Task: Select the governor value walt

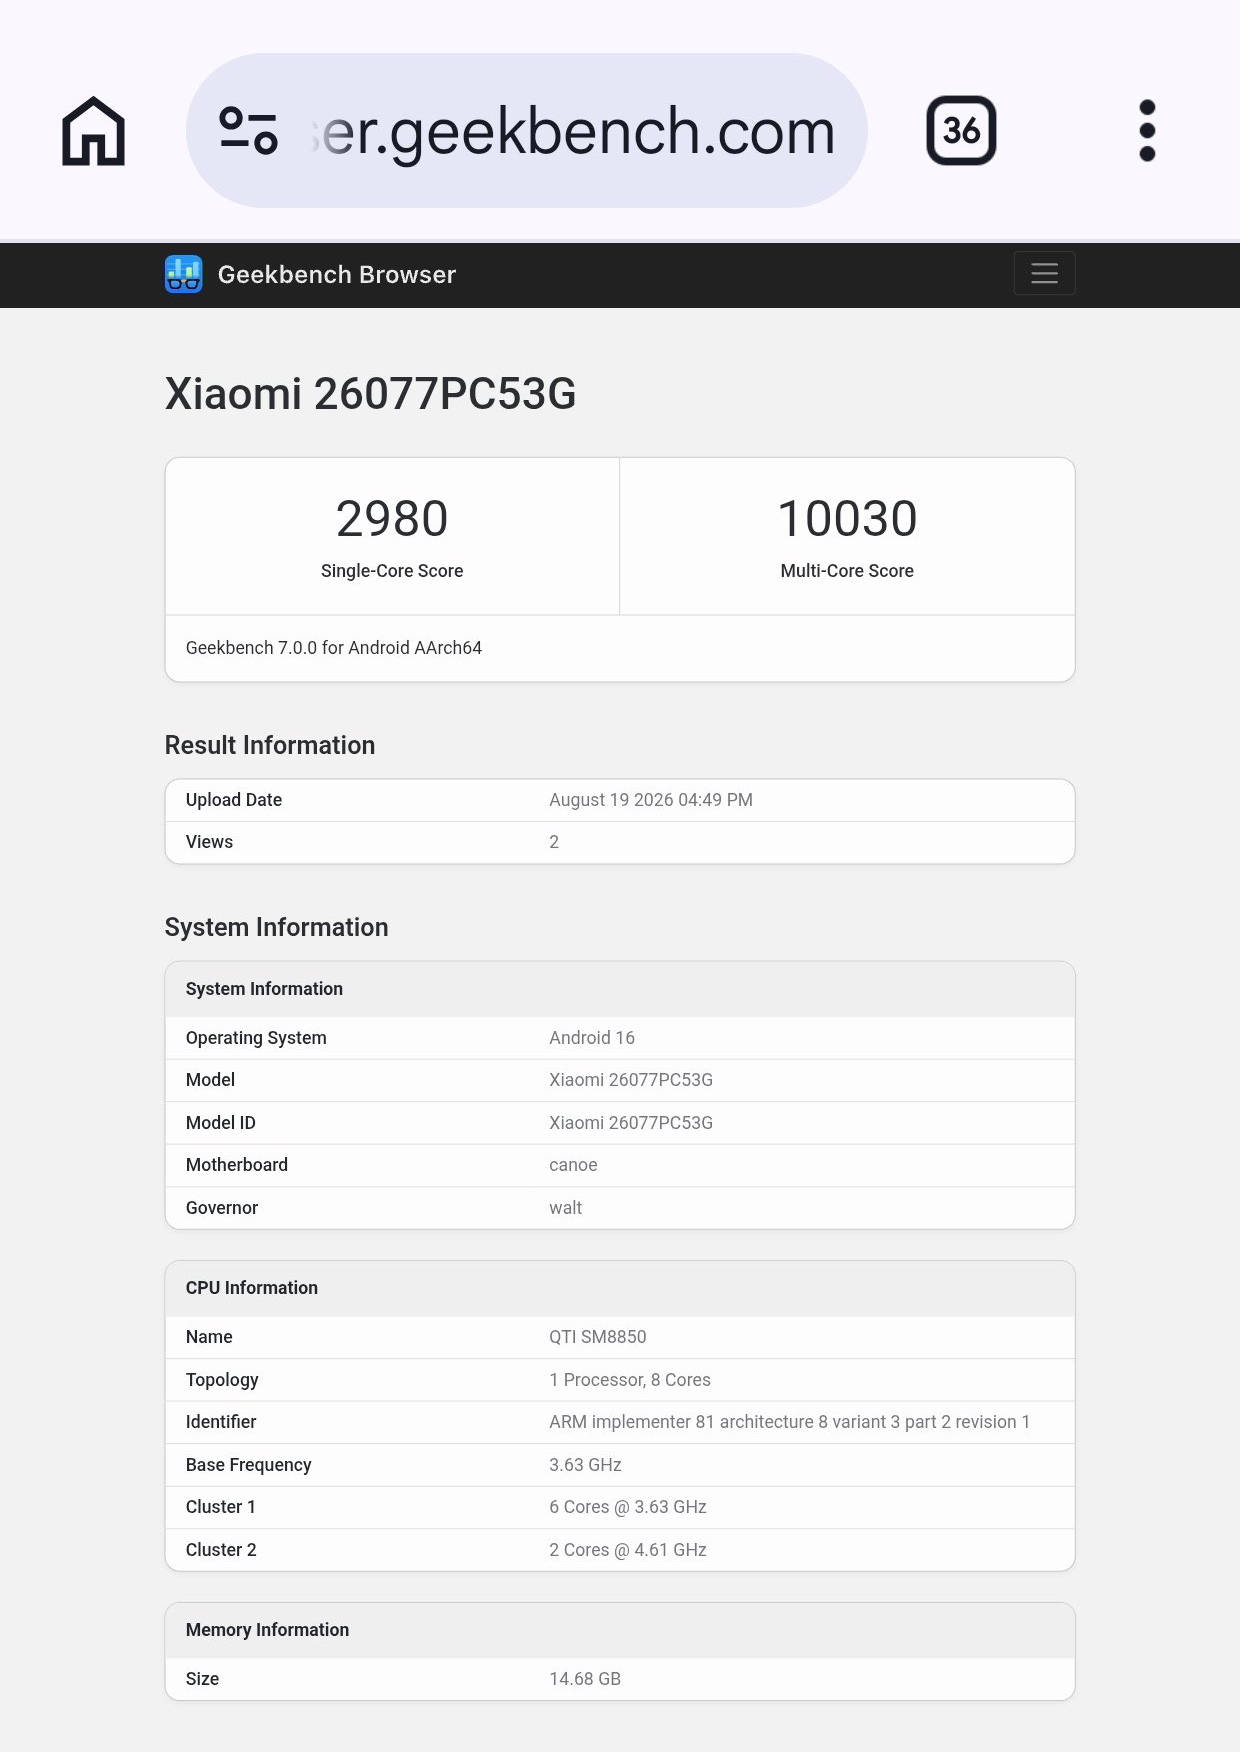Action: coord(565,1208)
